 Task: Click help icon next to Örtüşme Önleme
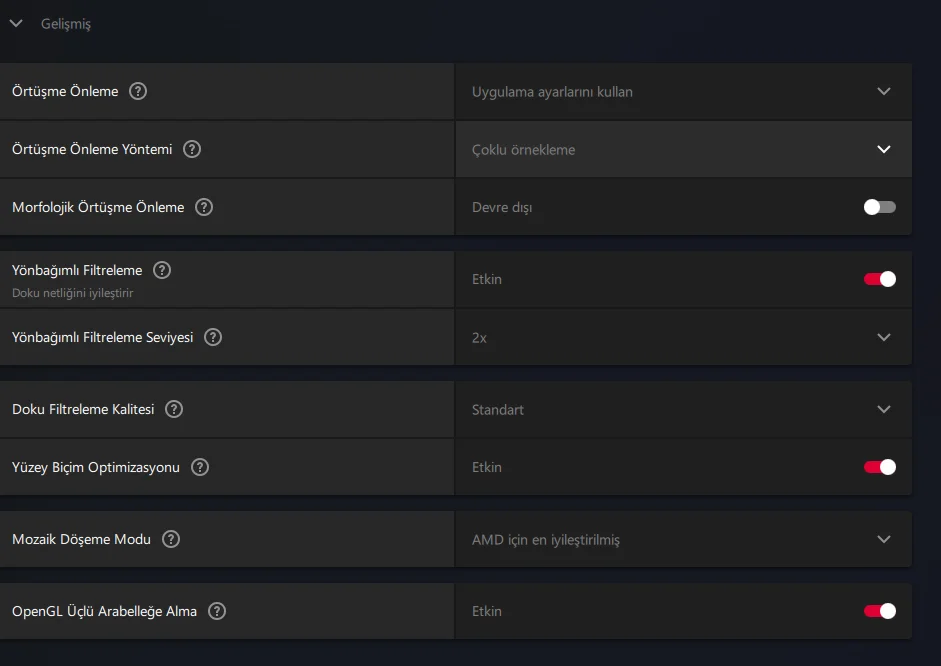[x=138, y=91]
